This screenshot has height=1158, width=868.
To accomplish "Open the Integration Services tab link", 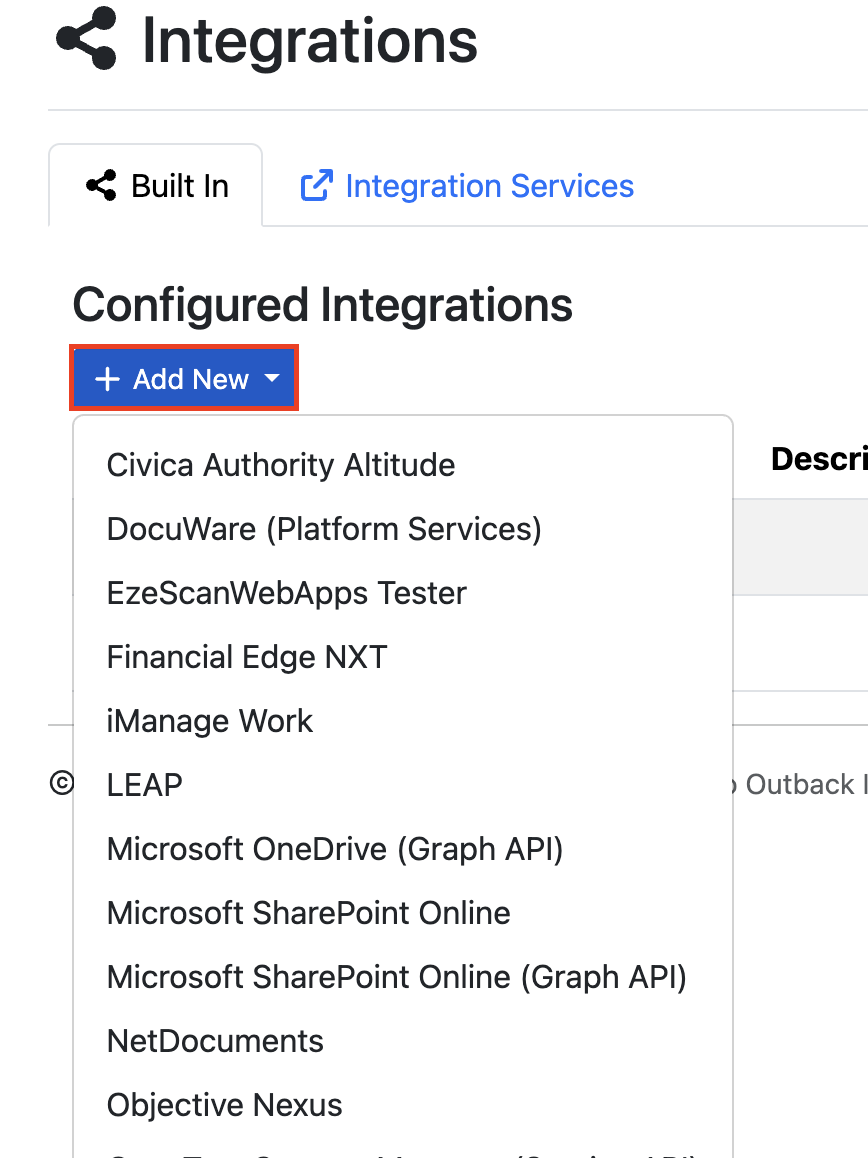I will click(x=467, y=185).
